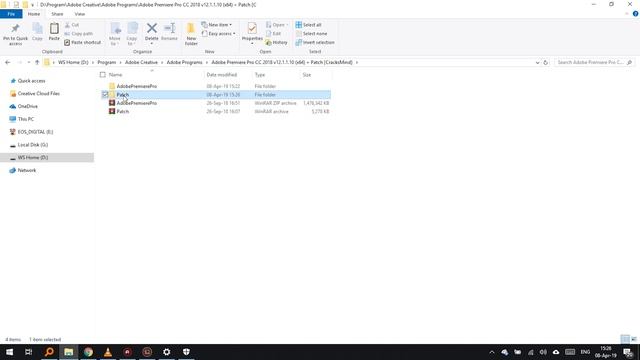The height and width of the screenshot is (360, 640).
Task: Open Local Disk (G:) in sidebar
Action: click(x=33, y=145)
